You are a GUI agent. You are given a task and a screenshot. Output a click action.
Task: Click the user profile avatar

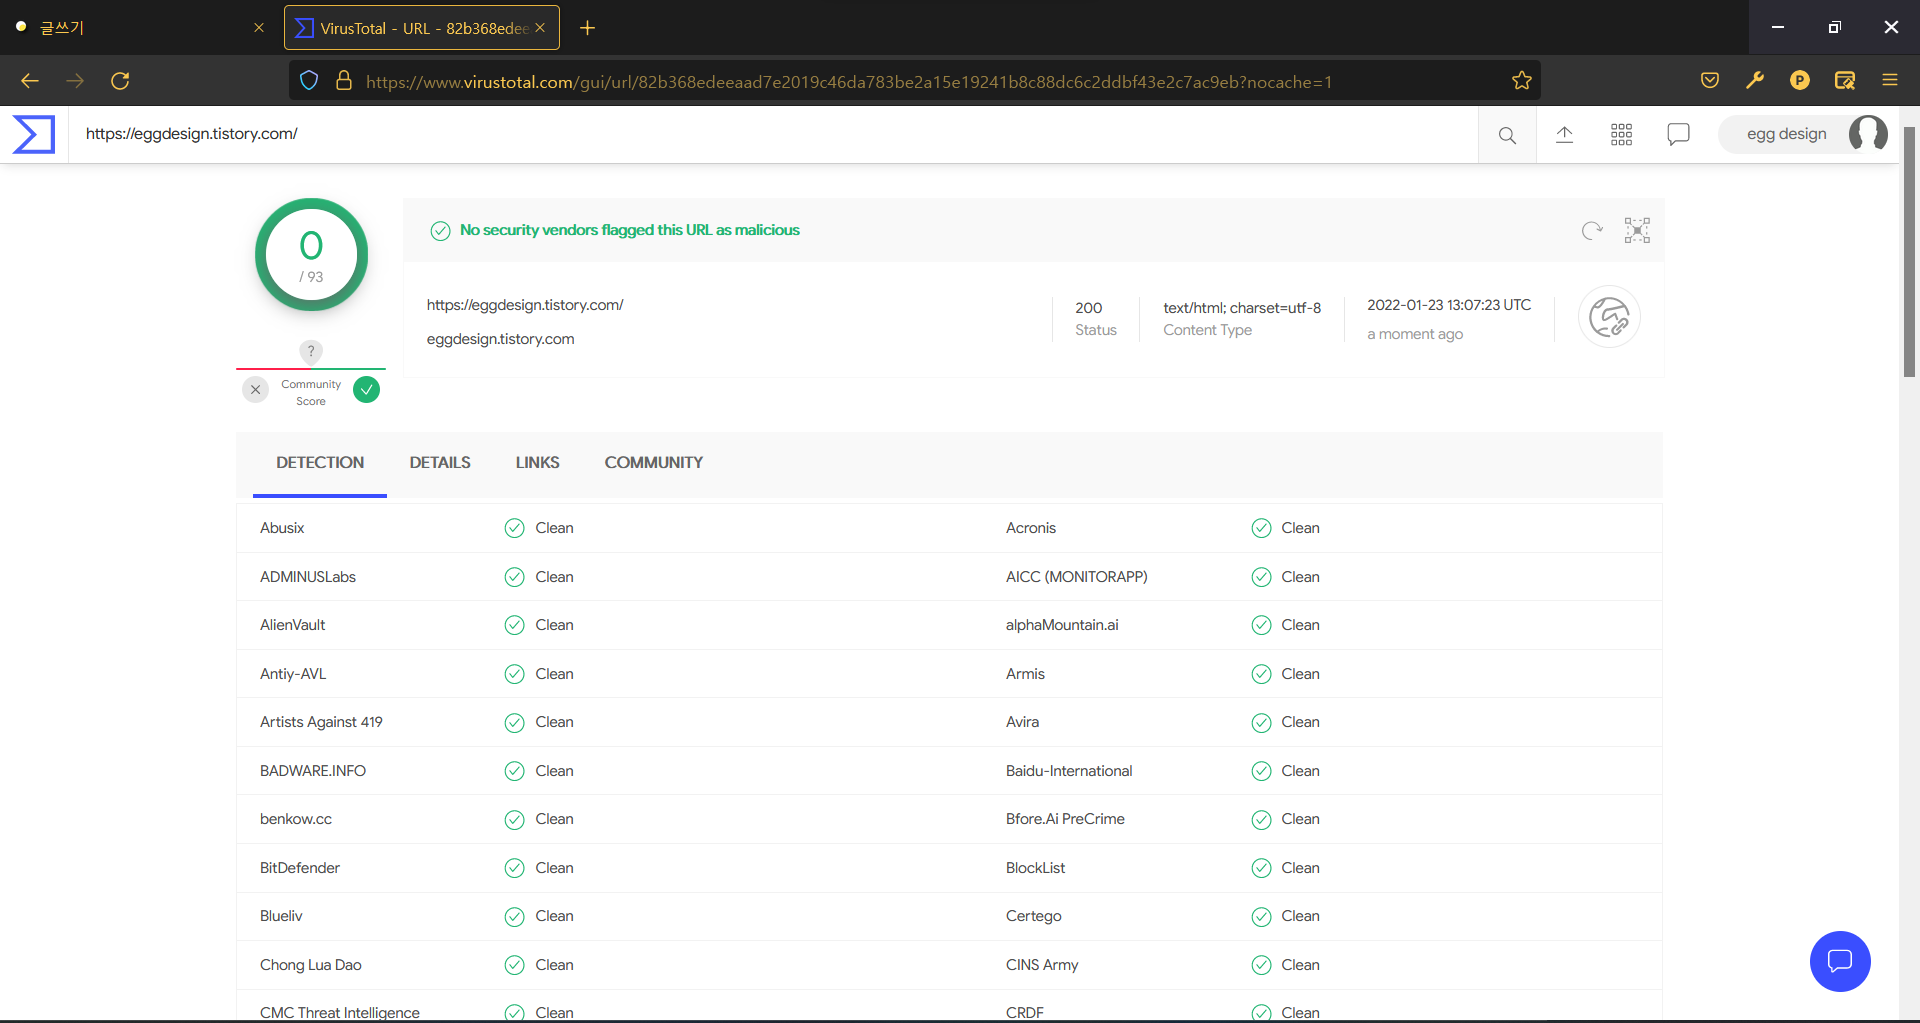[1868, 134]
